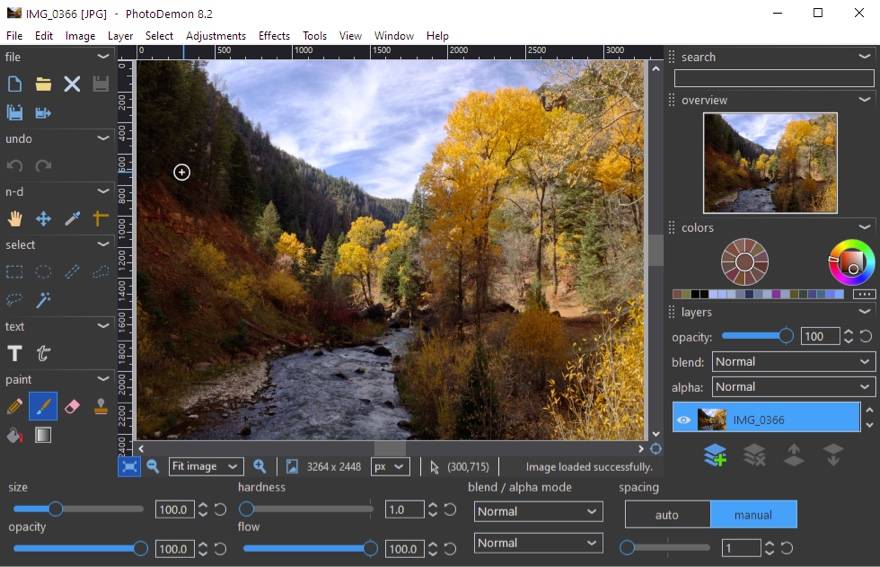Select the basic Text tool
Image resolution: width=880 pixels, height=567 pixels.
tap(15, 353)
